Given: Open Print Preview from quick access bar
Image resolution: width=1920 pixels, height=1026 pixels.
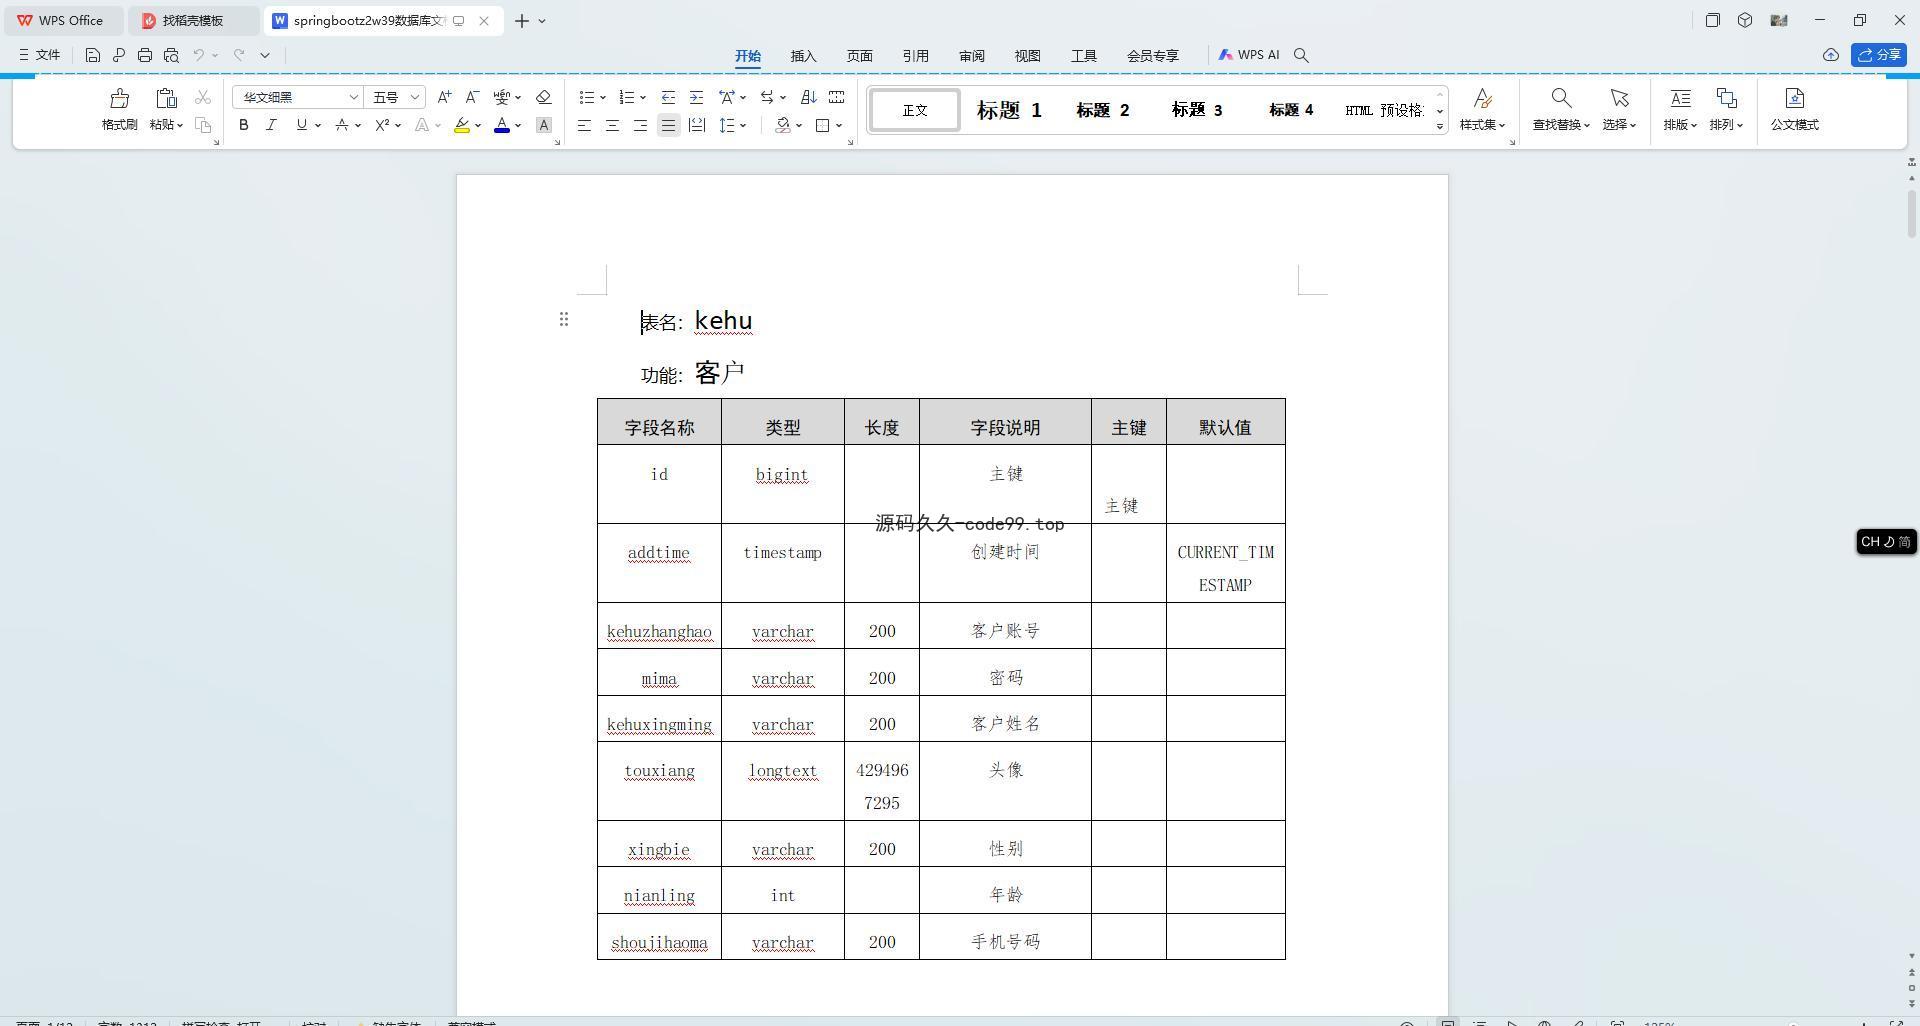Looking at the screenshot, I should click(171, 55).
